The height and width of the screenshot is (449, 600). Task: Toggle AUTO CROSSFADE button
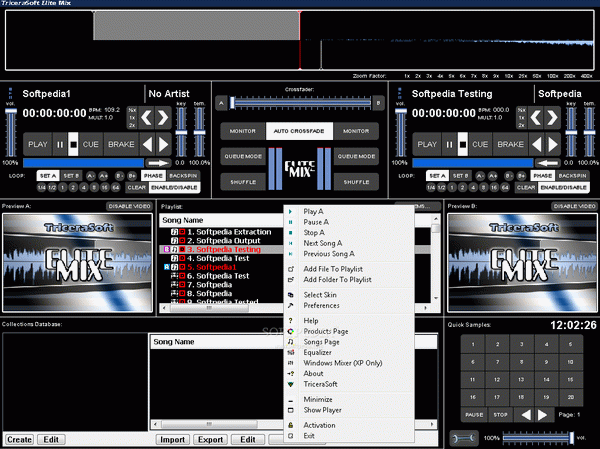click(x=299, y=131)
